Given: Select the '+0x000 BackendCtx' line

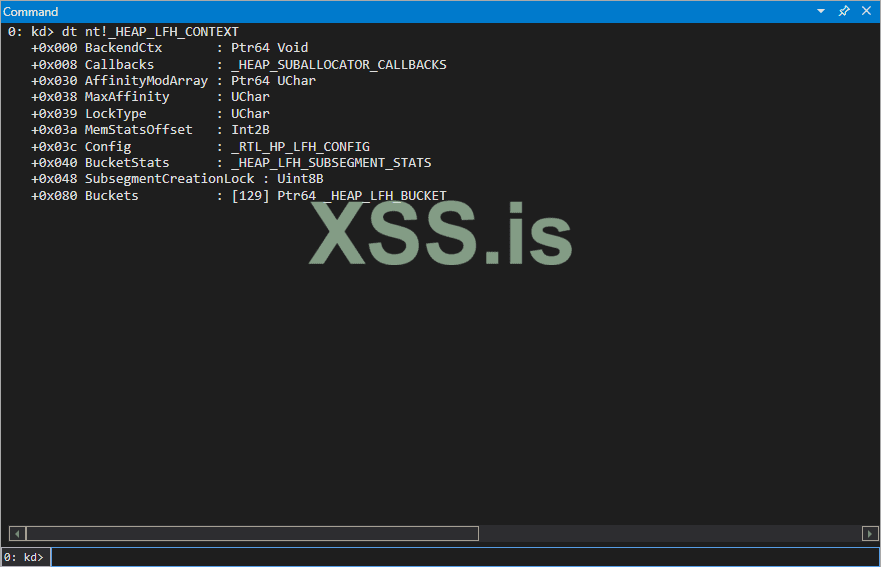Looking at the screenshot, I should tap(170, 48).
